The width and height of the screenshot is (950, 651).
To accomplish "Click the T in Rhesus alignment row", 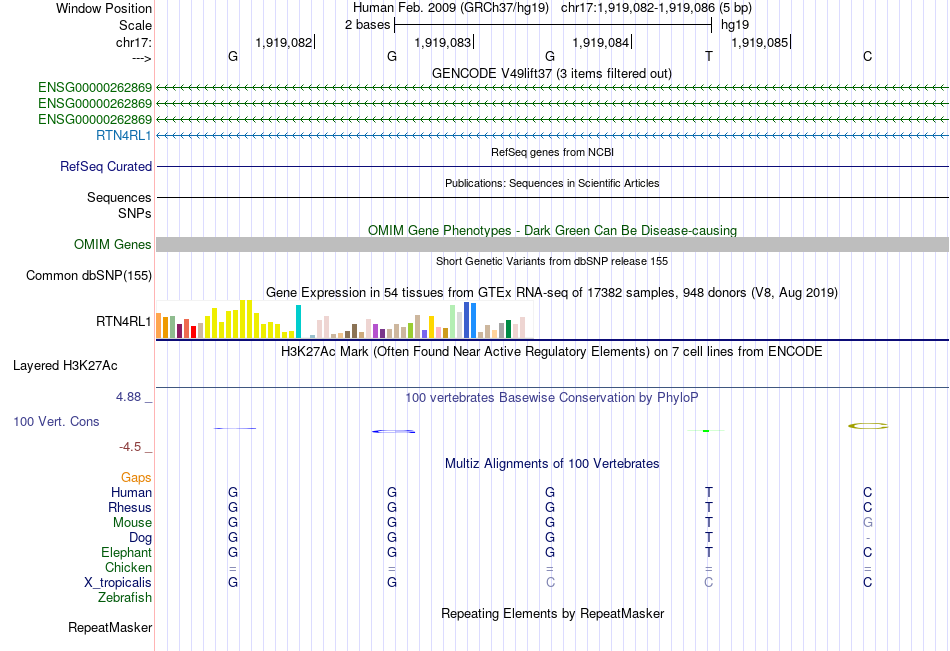I will point(709,507).
